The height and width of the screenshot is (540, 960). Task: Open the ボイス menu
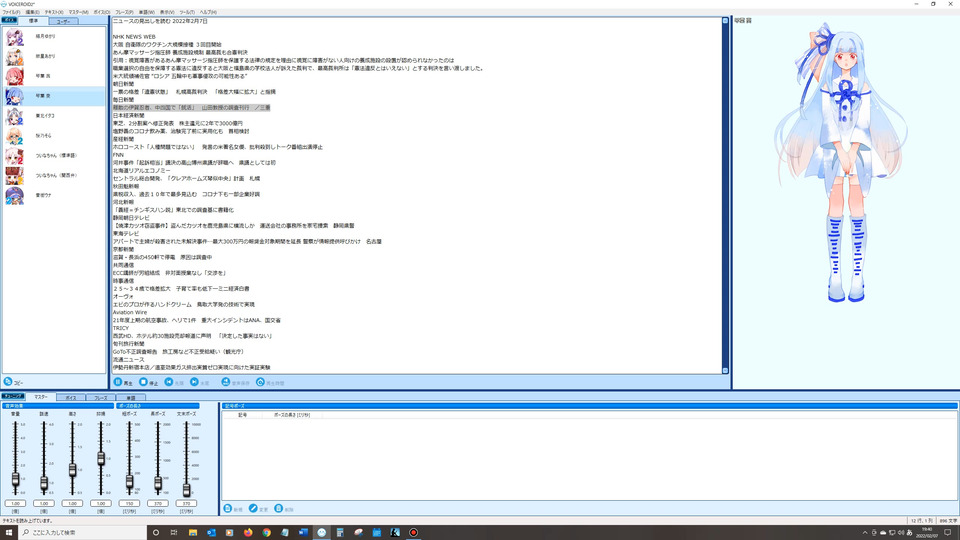click(x=102, y=12)
